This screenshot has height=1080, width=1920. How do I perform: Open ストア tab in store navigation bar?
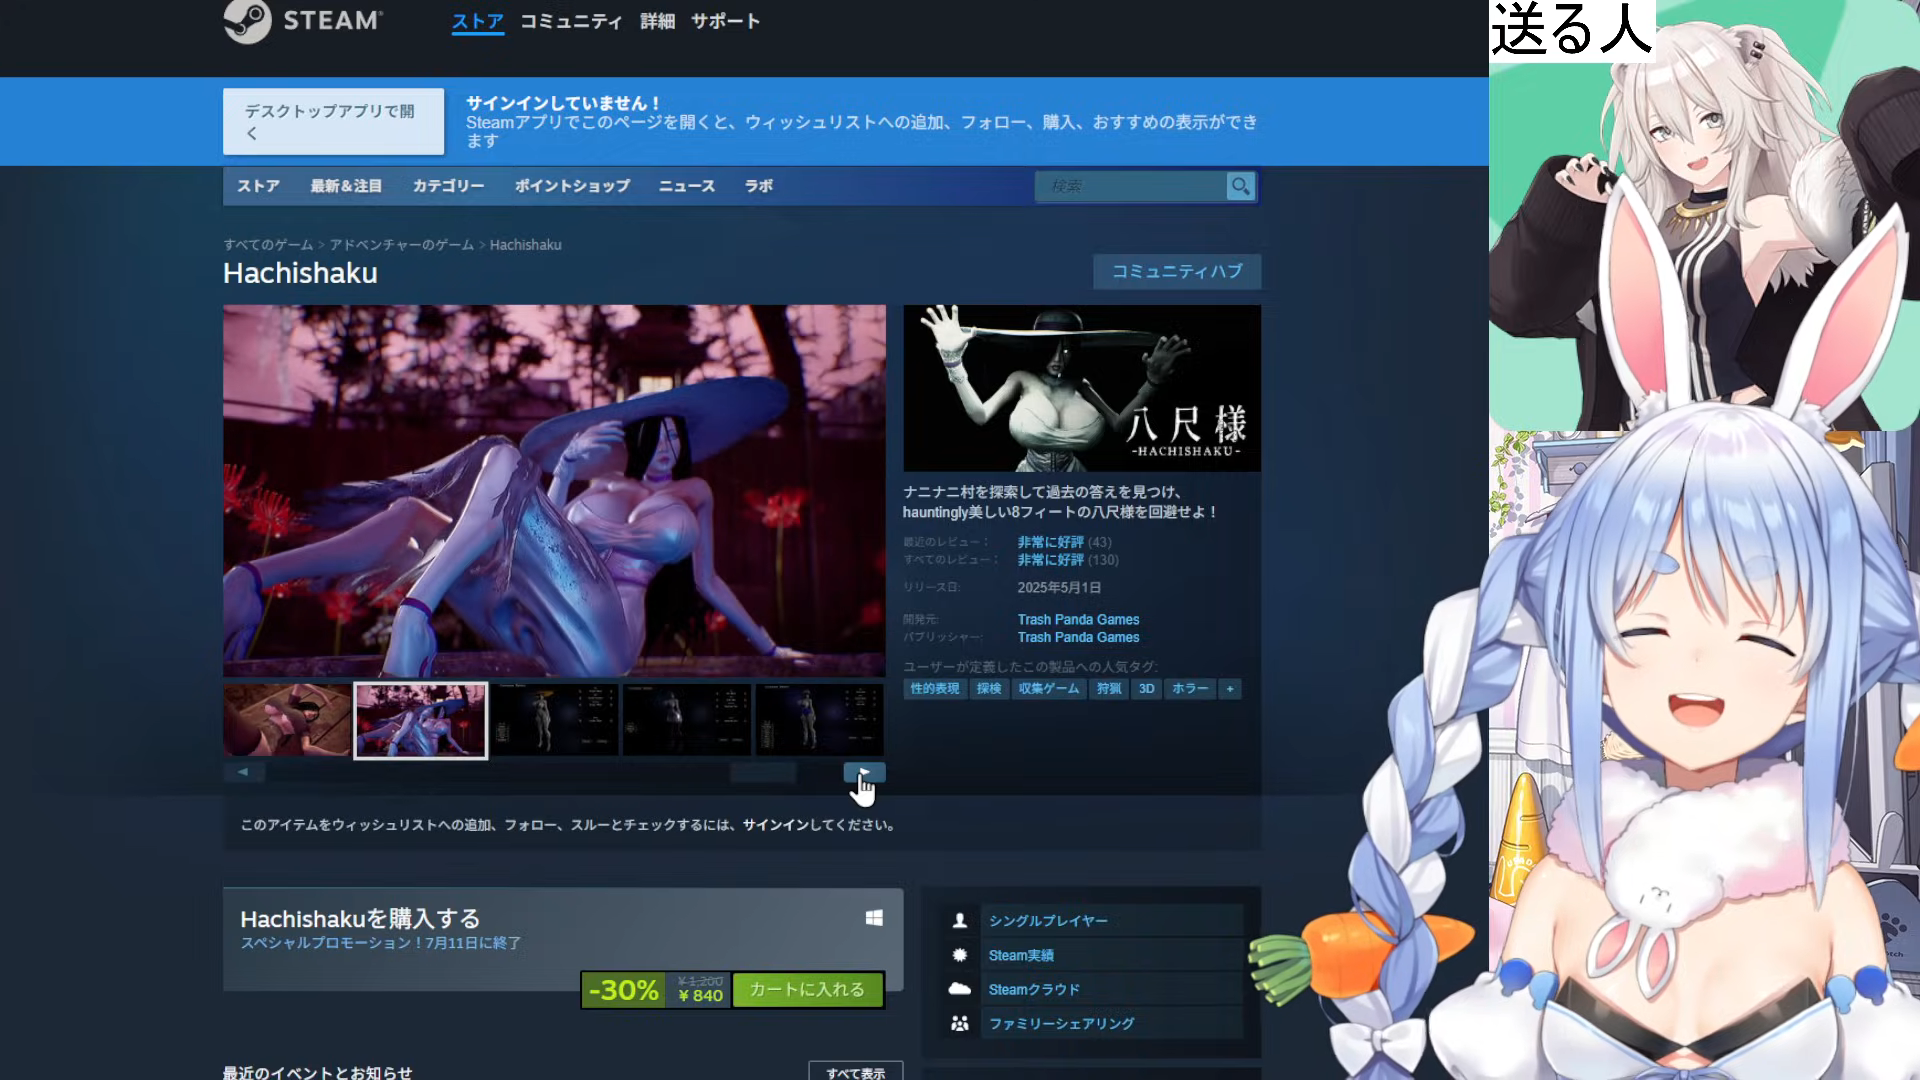click(x=258, y=186)
